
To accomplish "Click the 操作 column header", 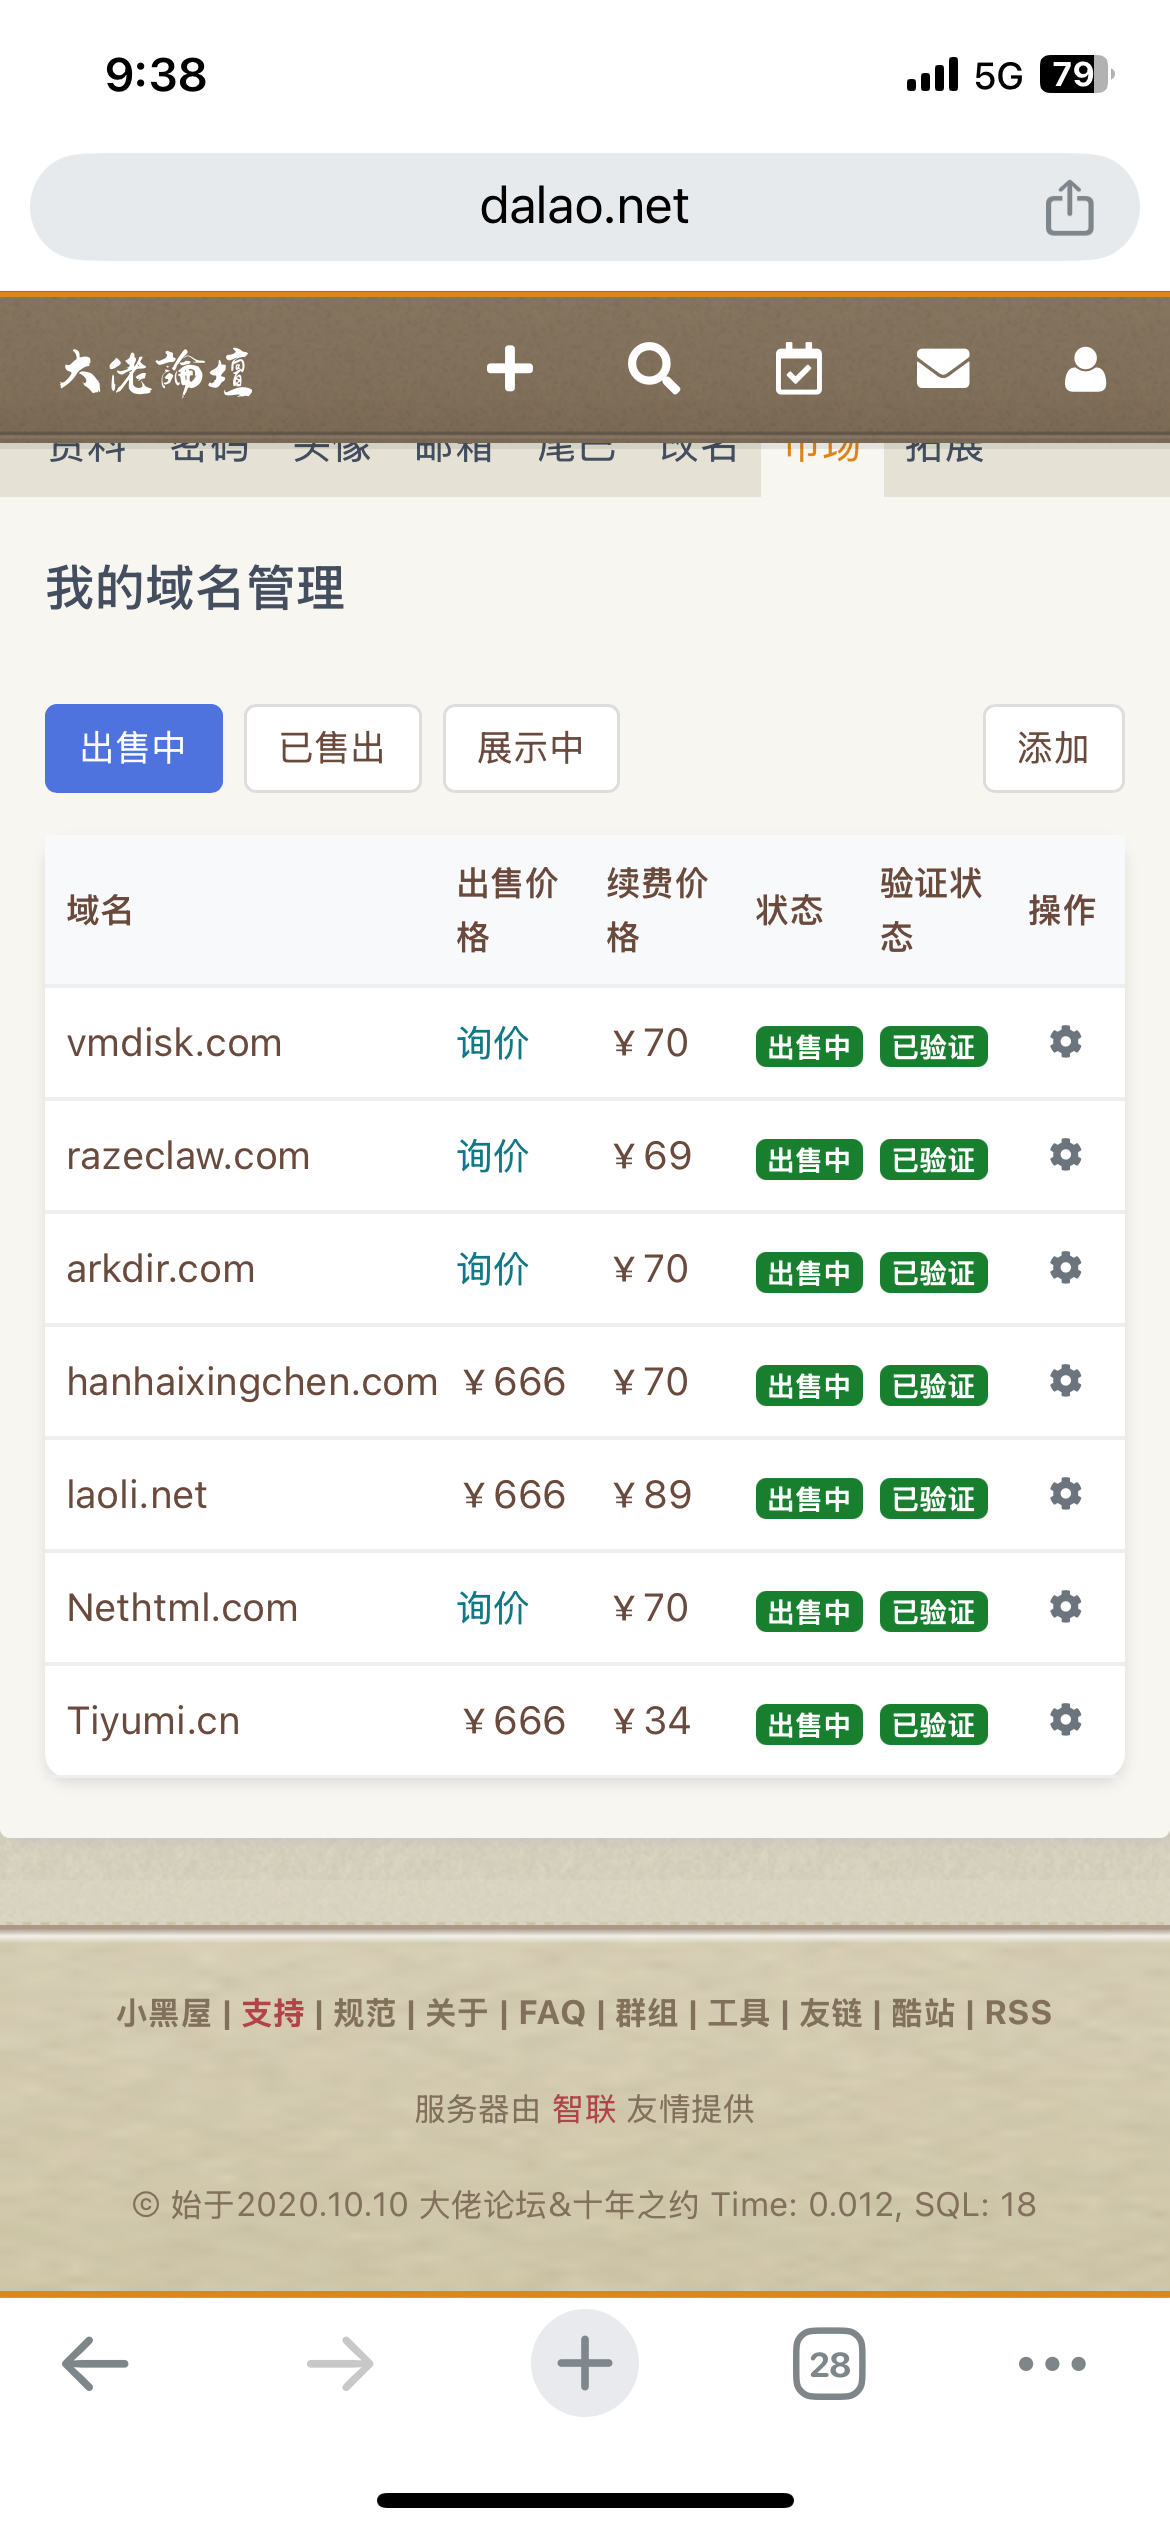I will (1062, 910).
